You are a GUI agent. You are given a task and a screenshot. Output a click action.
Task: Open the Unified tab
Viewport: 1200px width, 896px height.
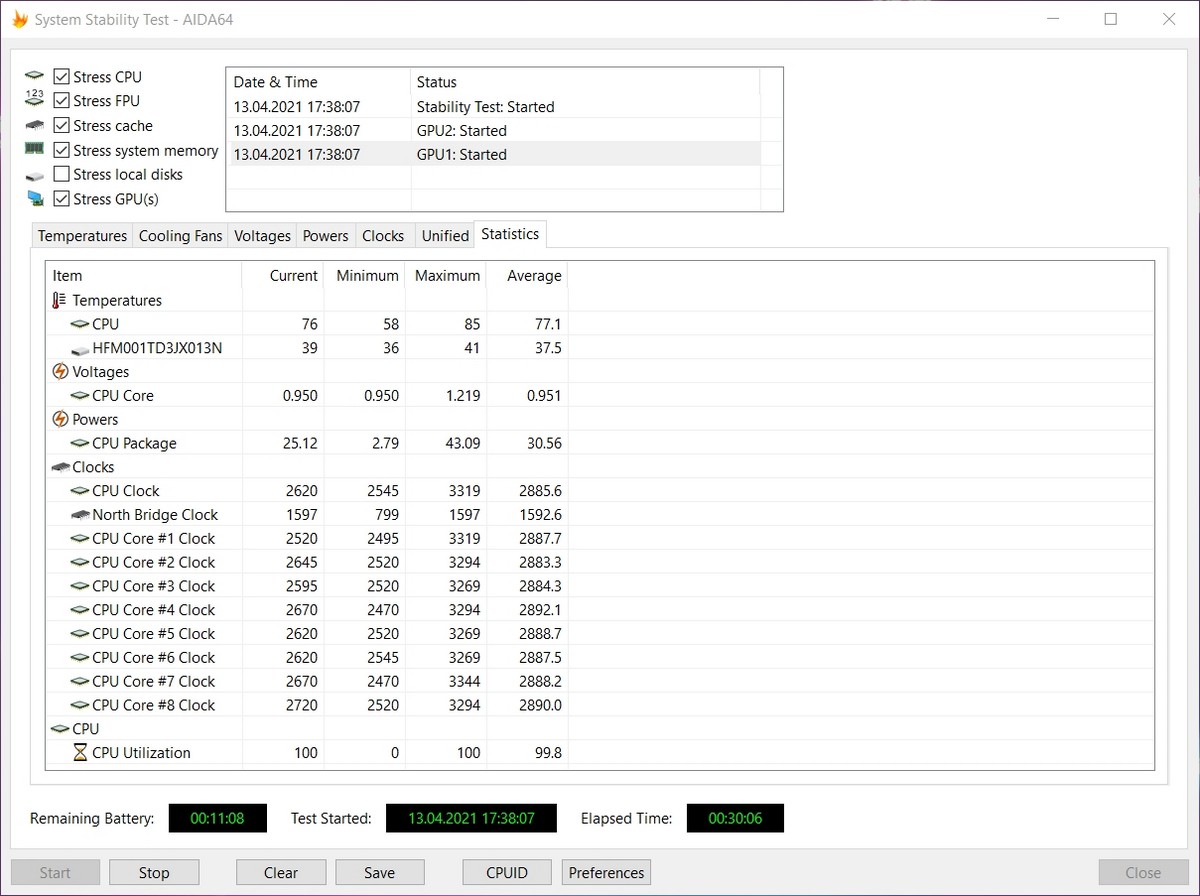coord(445,236)
